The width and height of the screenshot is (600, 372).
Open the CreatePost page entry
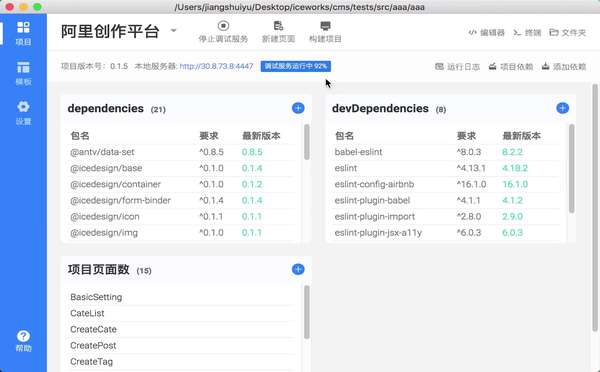tap(183, 345)
